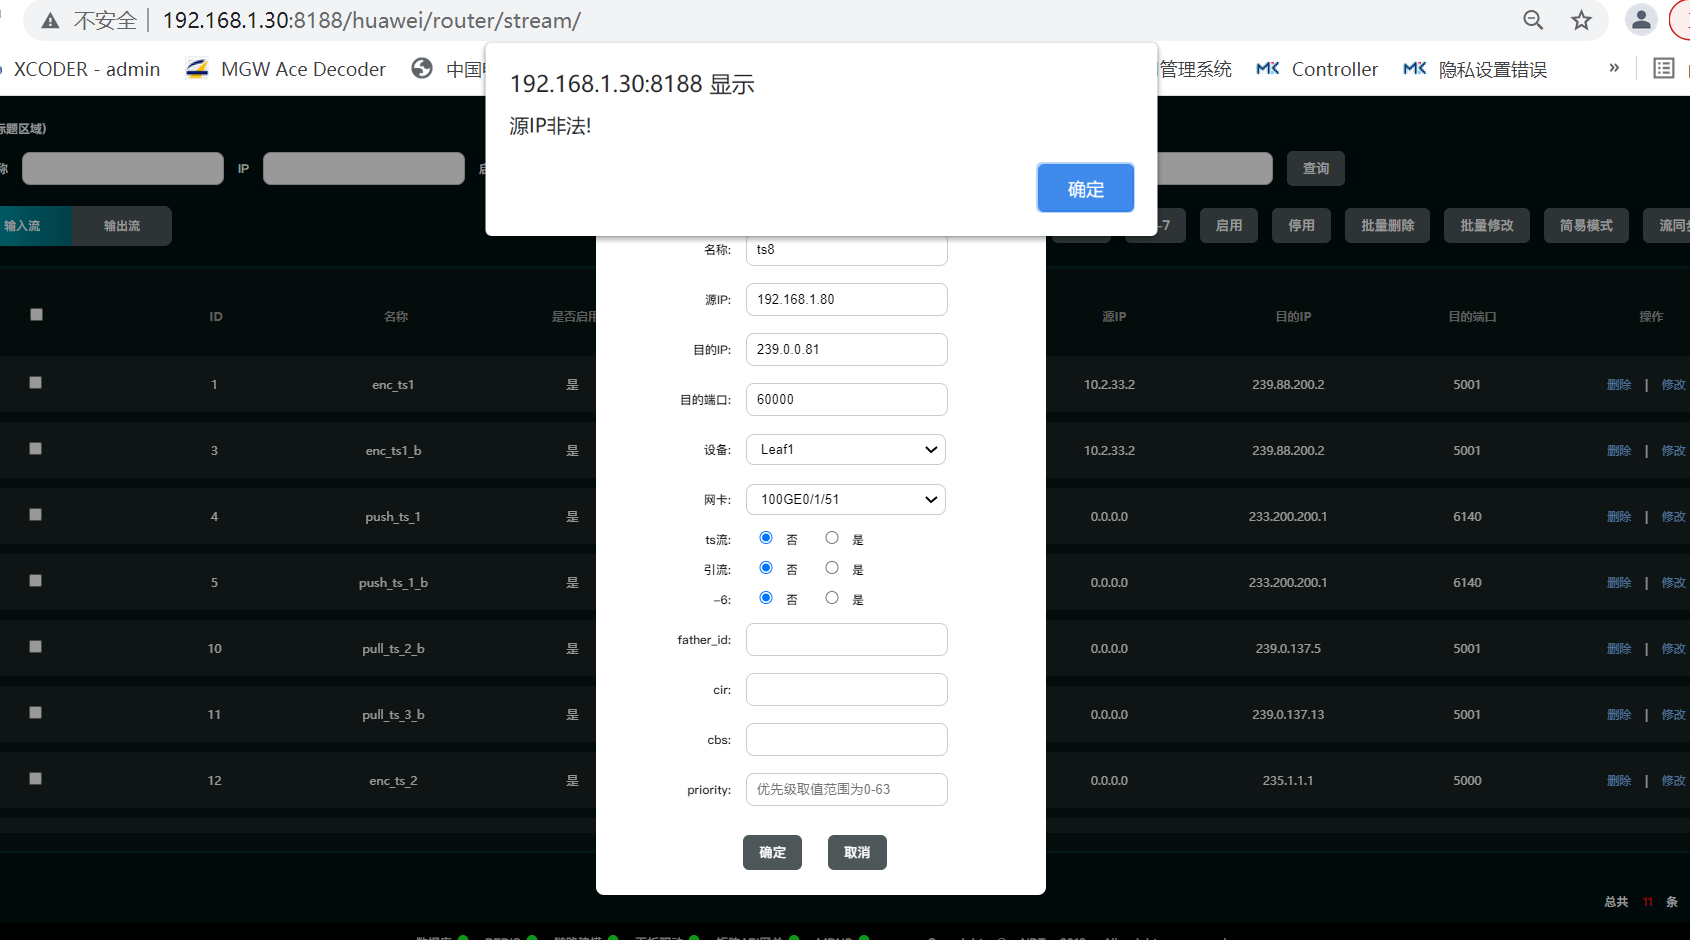Click 确定 on the 源IP非法 alert
Viewport: 1690px width, 940px height.
pos(1085,188)
